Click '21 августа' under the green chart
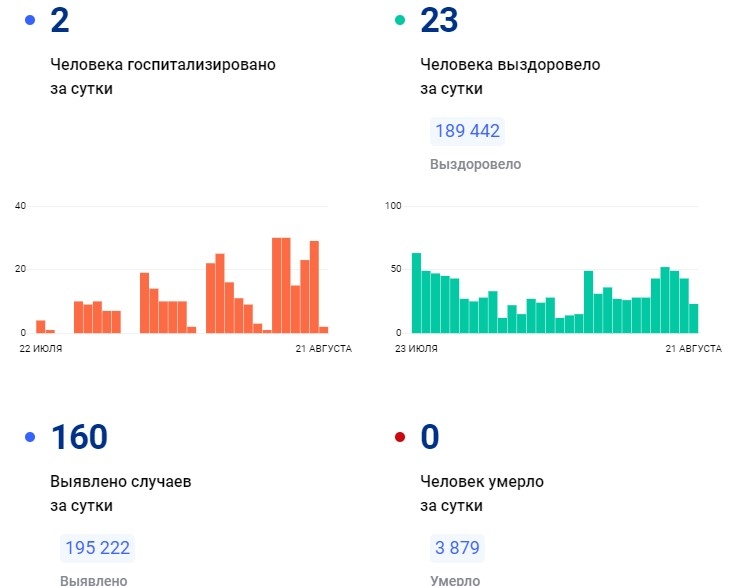The image size is (754, 586). tap(693, 348)
